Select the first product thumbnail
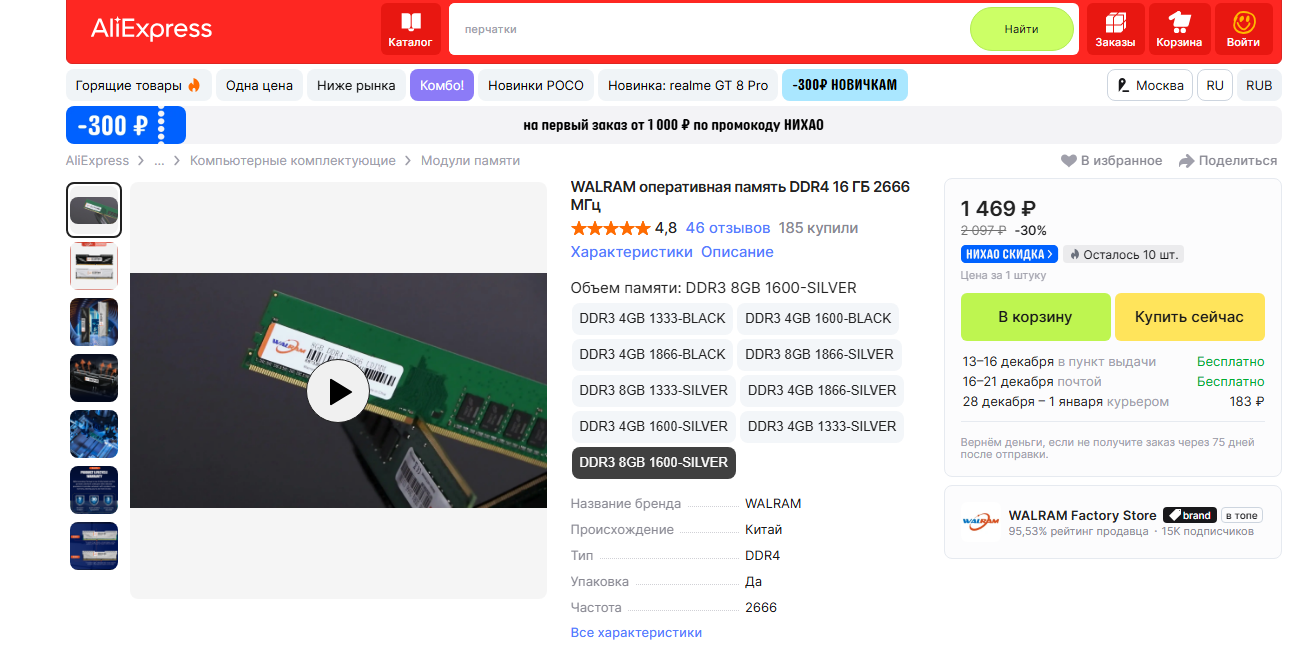The height and width of the screenshot is (662, 1307). tap(94, 210)
